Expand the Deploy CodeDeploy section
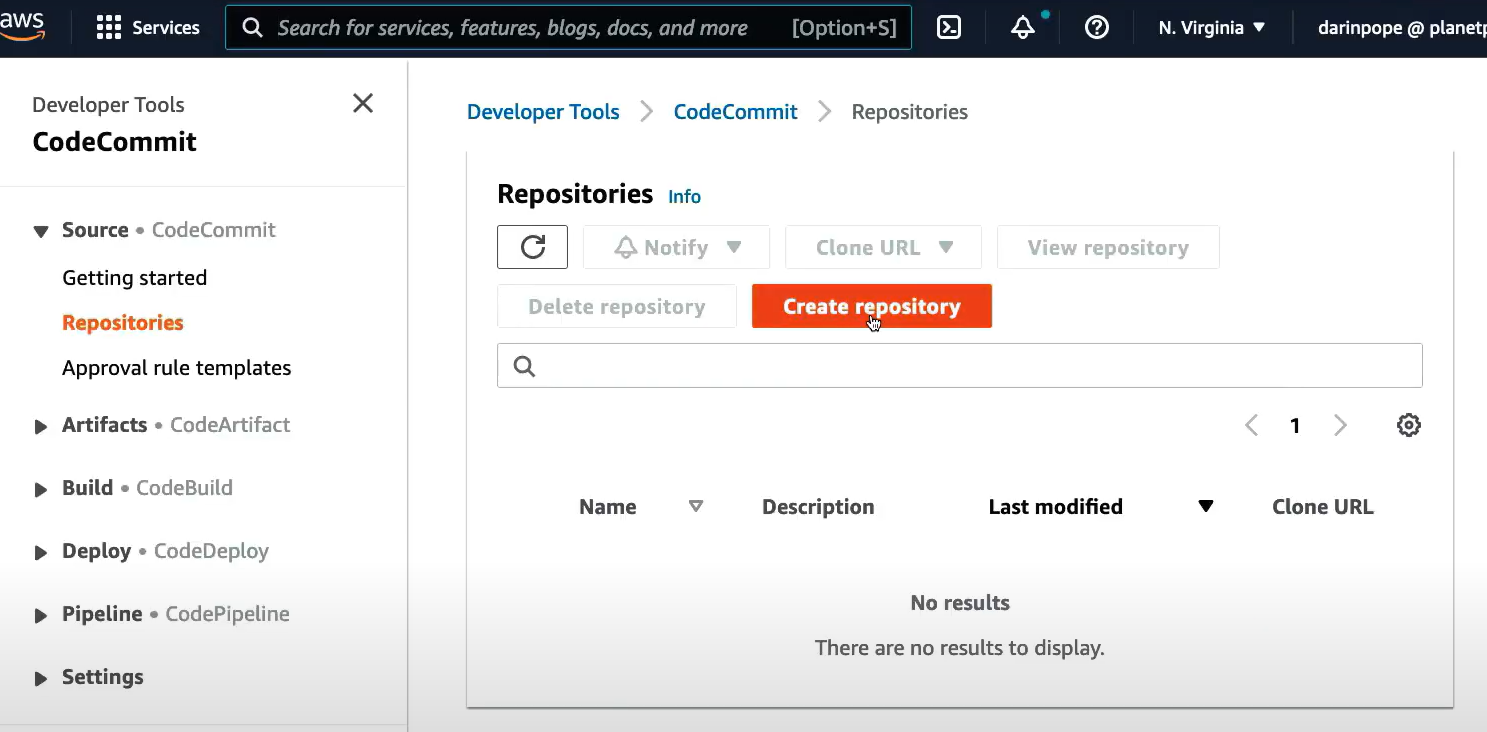 [x=40, y=552]
